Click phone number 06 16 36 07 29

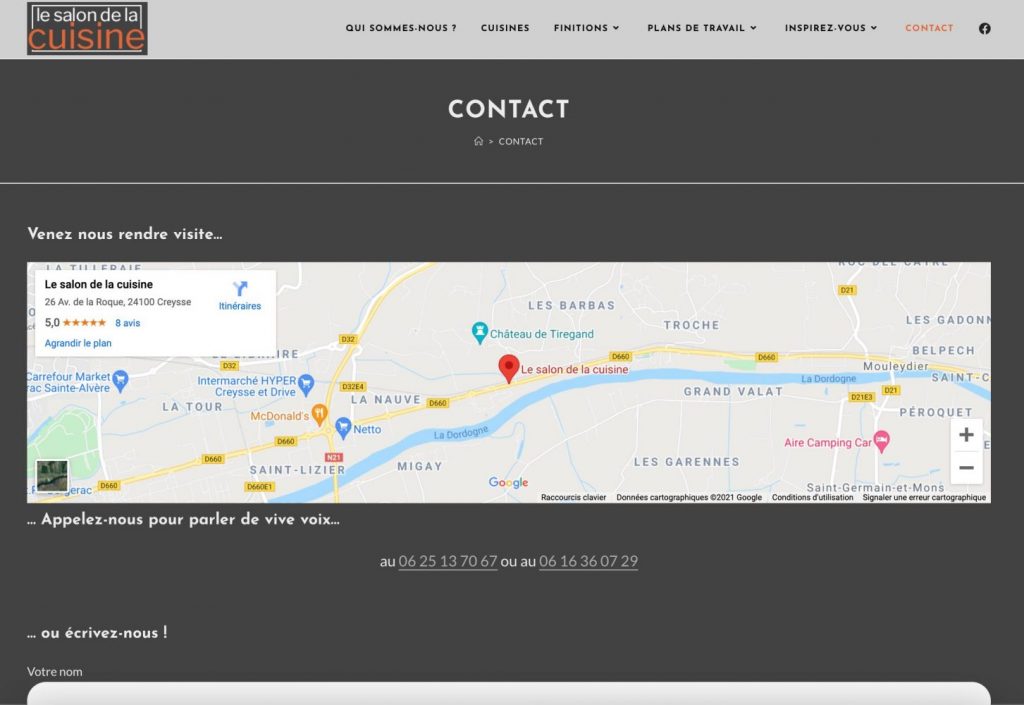[x=588, y=561]
